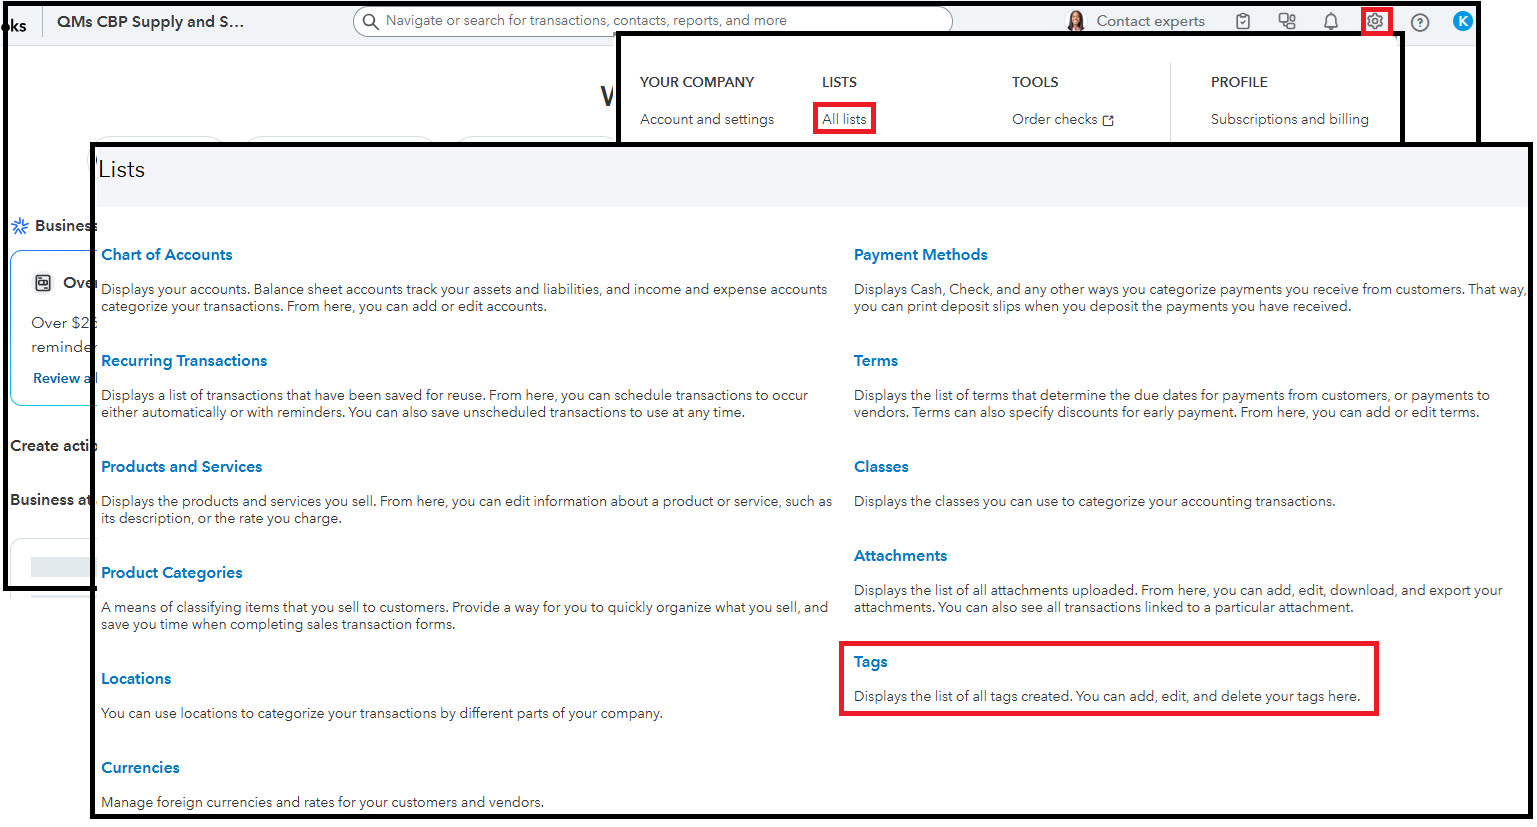Click the text 'Displays the list of all tags created'
Screen dimensions: 1537x827
pos(1106,697)
